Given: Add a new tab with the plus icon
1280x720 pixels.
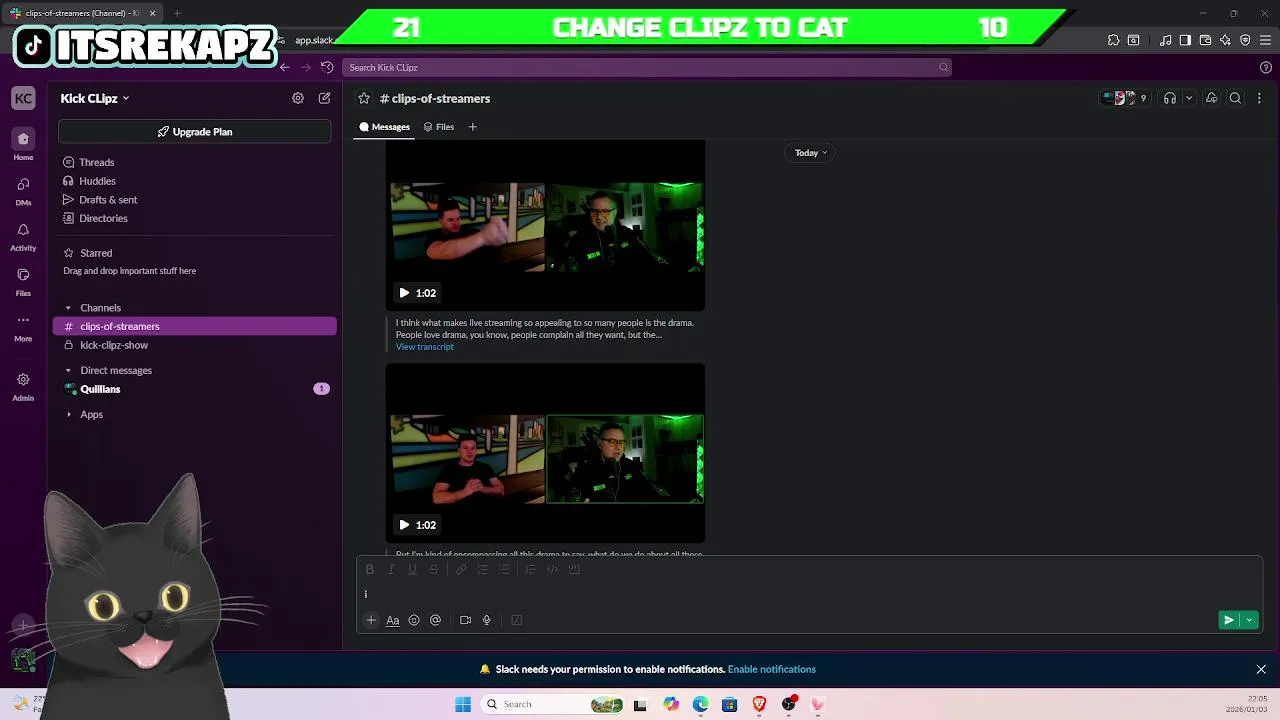Looking at the screenshot, I should coord(473,127).
